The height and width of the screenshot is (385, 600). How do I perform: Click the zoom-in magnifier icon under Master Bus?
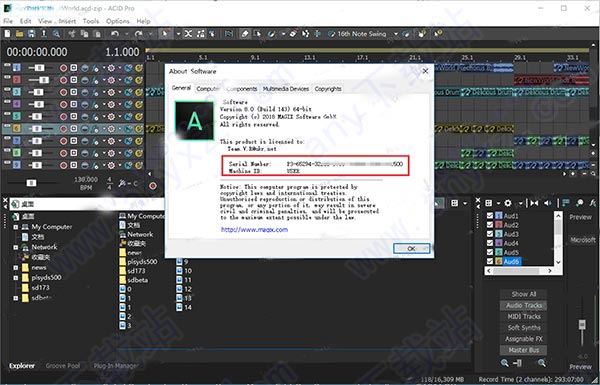pos(541,362)
